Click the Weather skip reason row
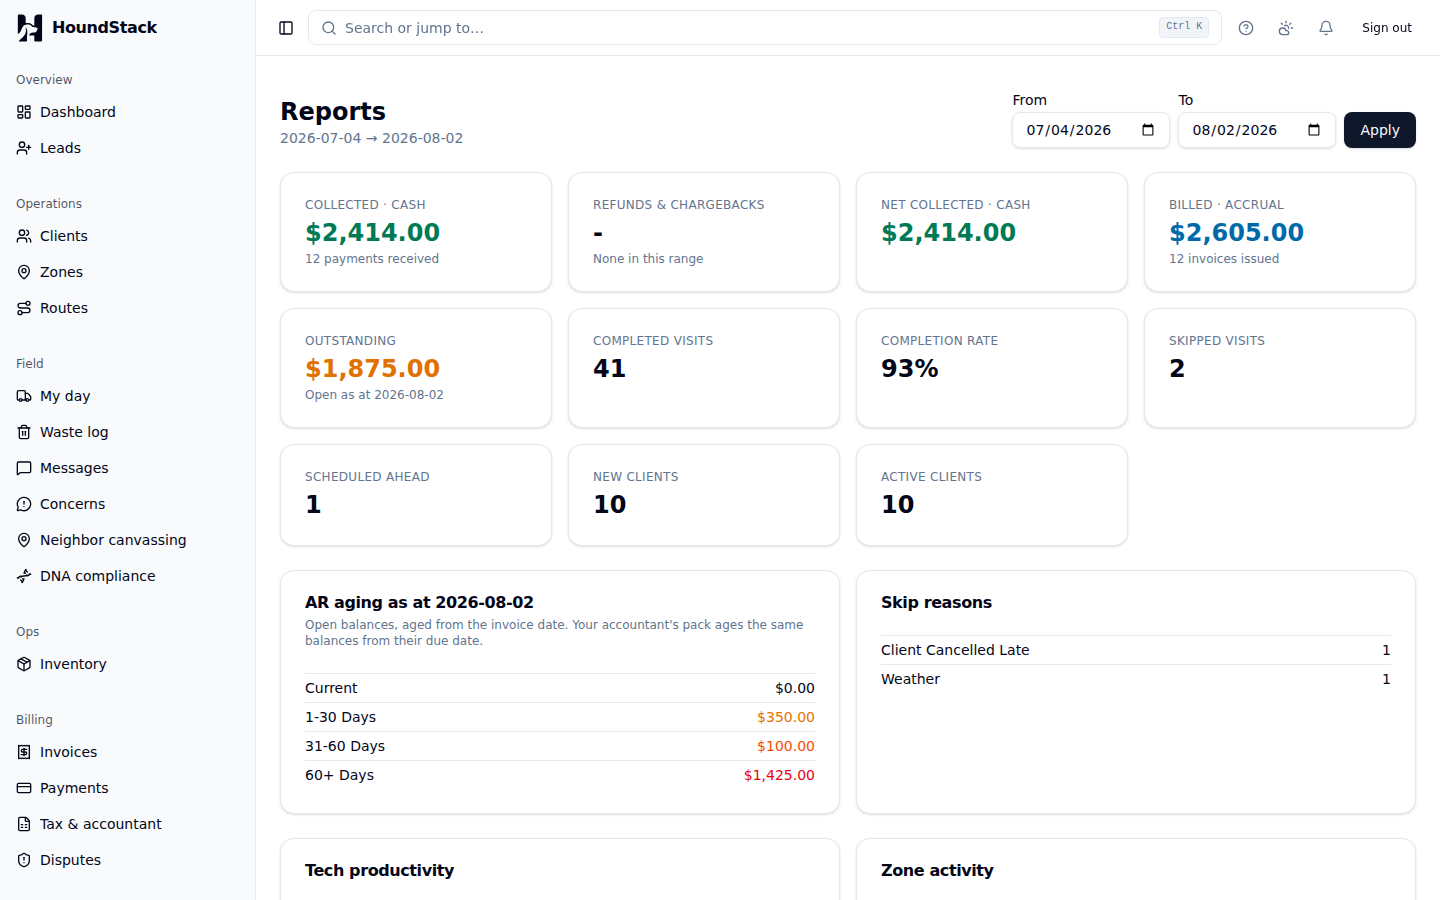The width and height of the screenshot is (1440, 900). click(x=1136, y=679)
